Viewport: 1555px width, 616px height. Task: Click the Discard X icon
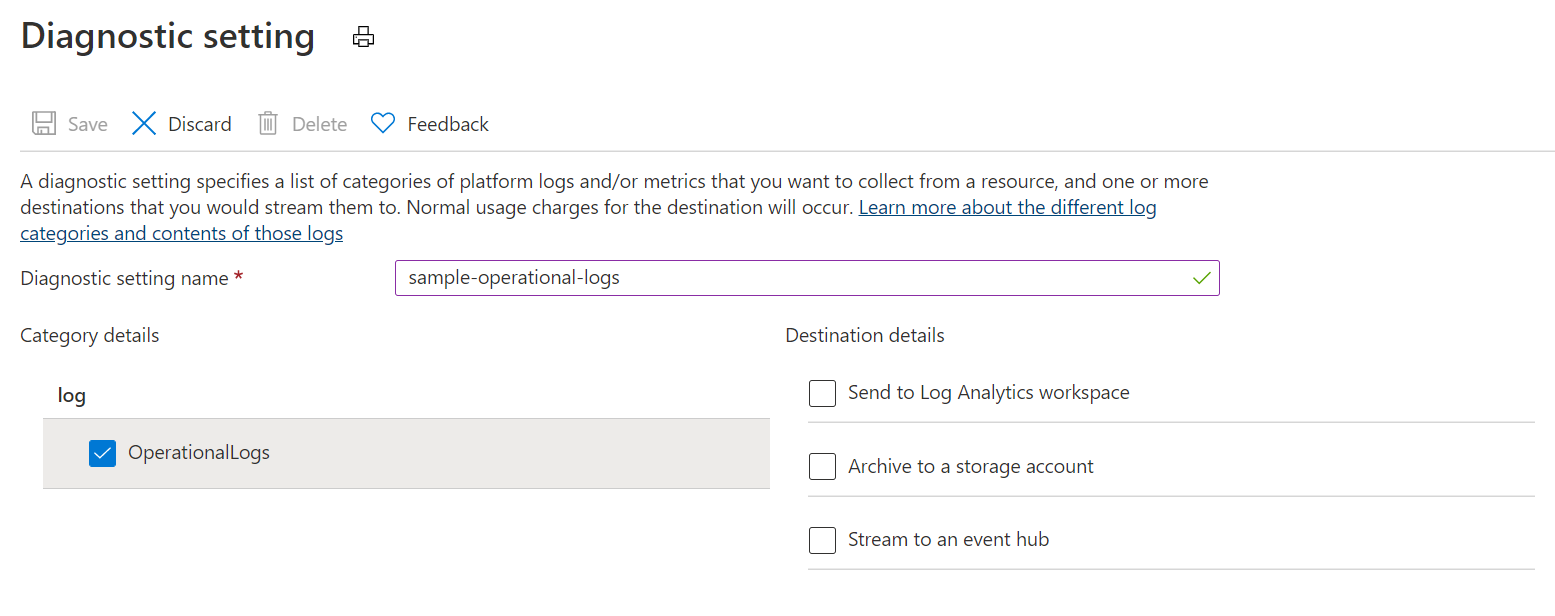tap(145, 124)
